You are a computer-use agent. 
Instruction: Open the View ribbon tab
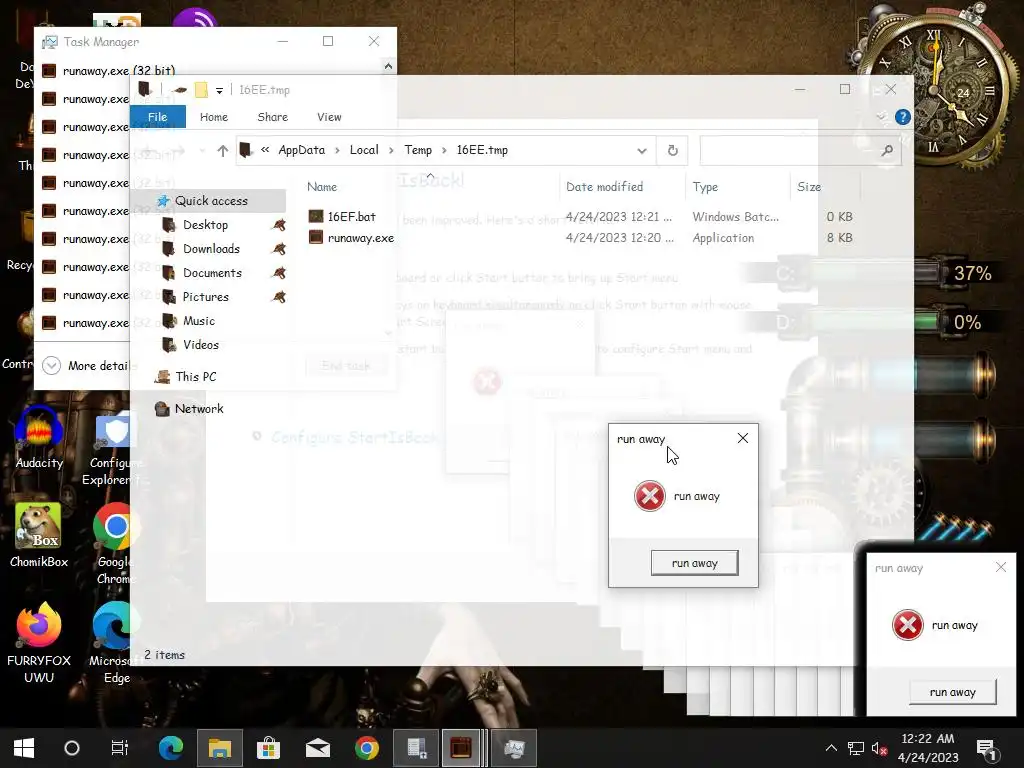(x=329, y=117)
